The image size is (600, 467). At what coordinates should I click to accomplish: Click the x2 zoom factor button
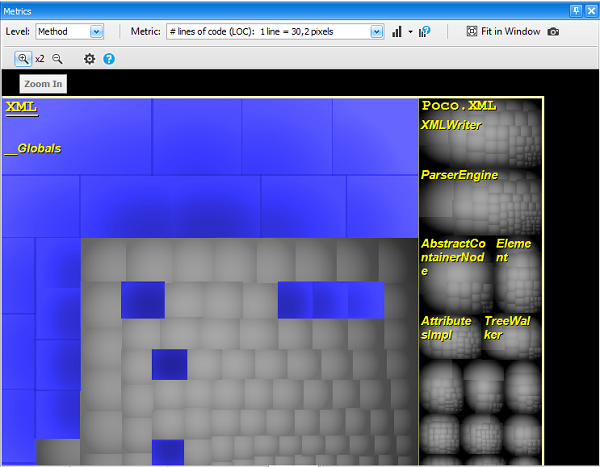pos(39,59)
